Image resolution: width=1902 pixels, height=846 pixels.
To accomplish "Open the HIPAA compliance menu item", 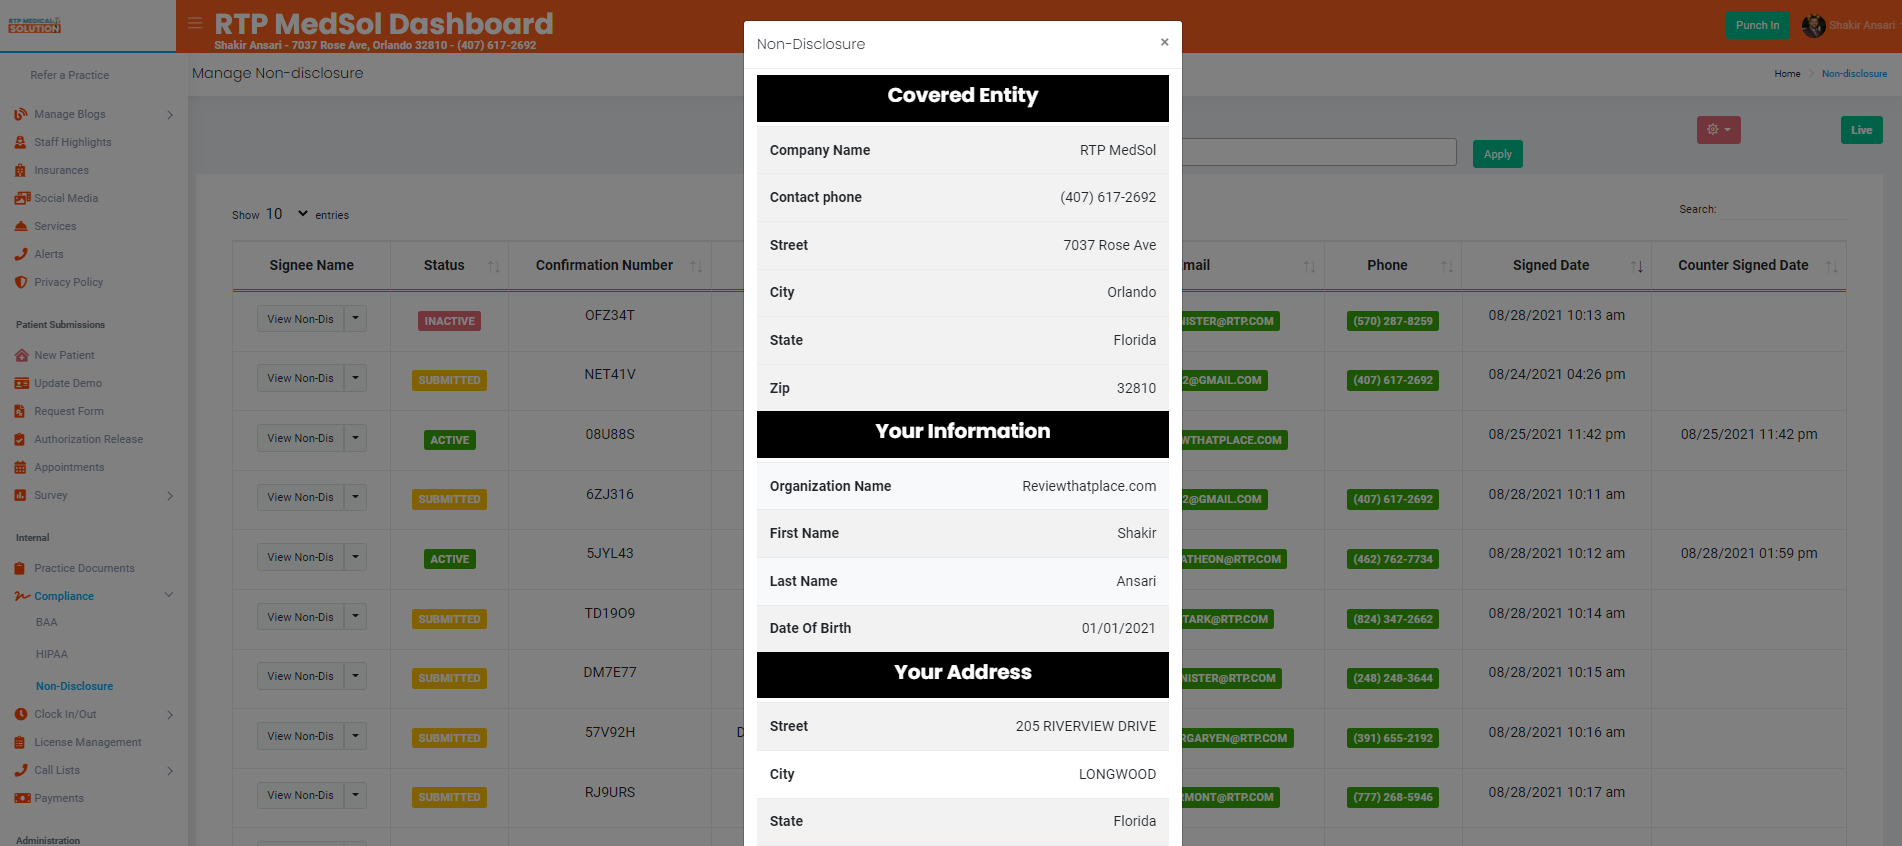I will point(52,654).
